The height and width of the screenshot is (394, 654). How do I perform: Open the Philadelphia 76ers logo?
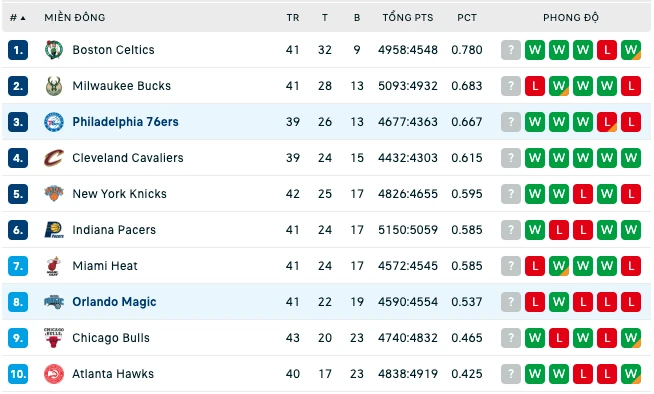(54, 122)
